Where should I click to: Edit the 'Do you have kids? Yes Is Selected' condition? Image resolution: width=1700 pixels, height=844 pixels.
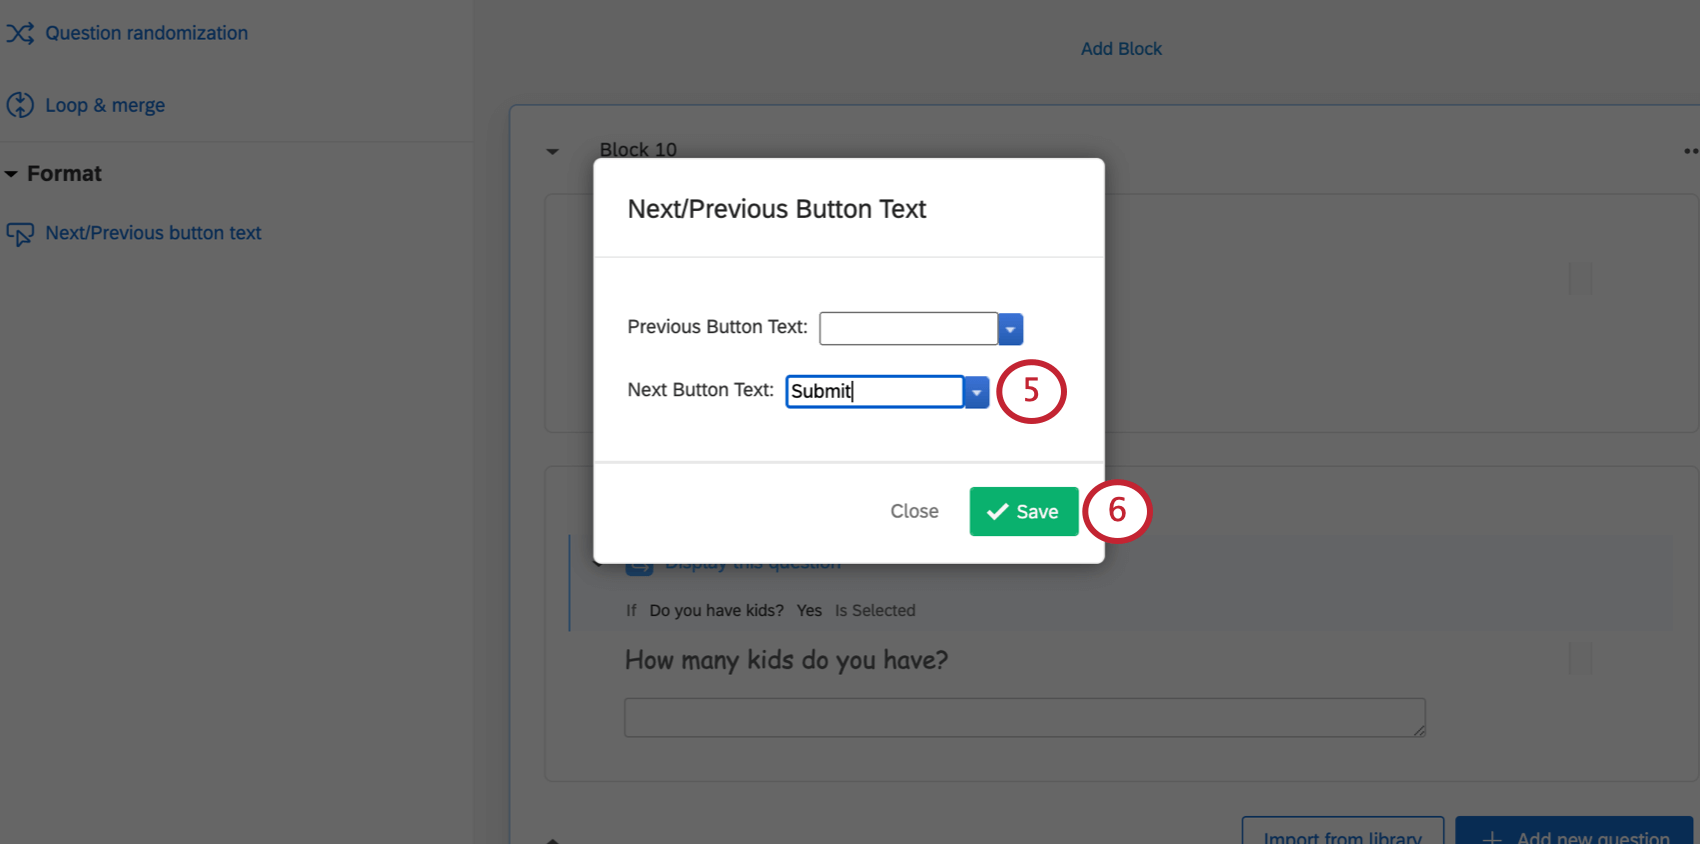772,610
